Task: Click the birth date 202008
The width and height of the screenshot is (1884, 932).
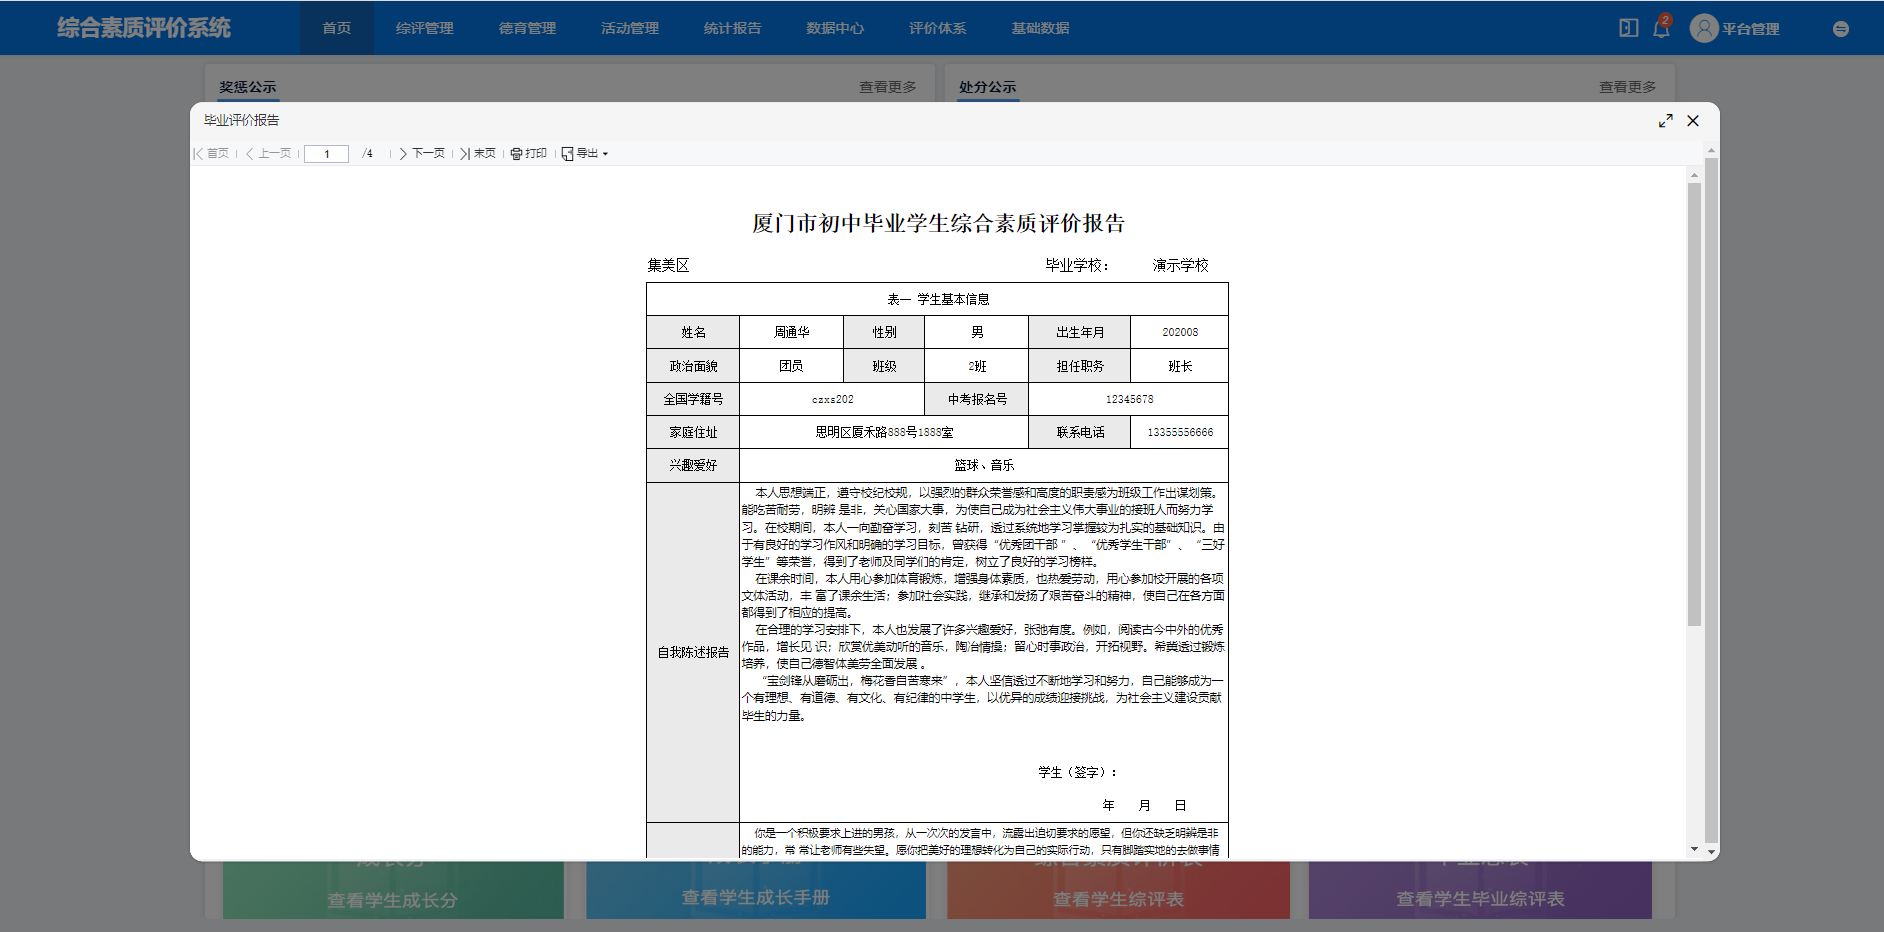Action: 1180,333
